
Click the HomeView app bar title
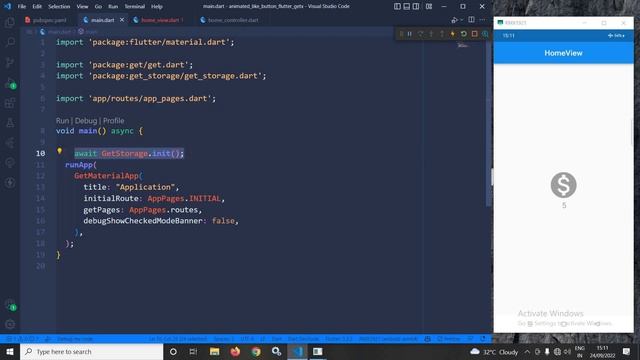point(563,53)
